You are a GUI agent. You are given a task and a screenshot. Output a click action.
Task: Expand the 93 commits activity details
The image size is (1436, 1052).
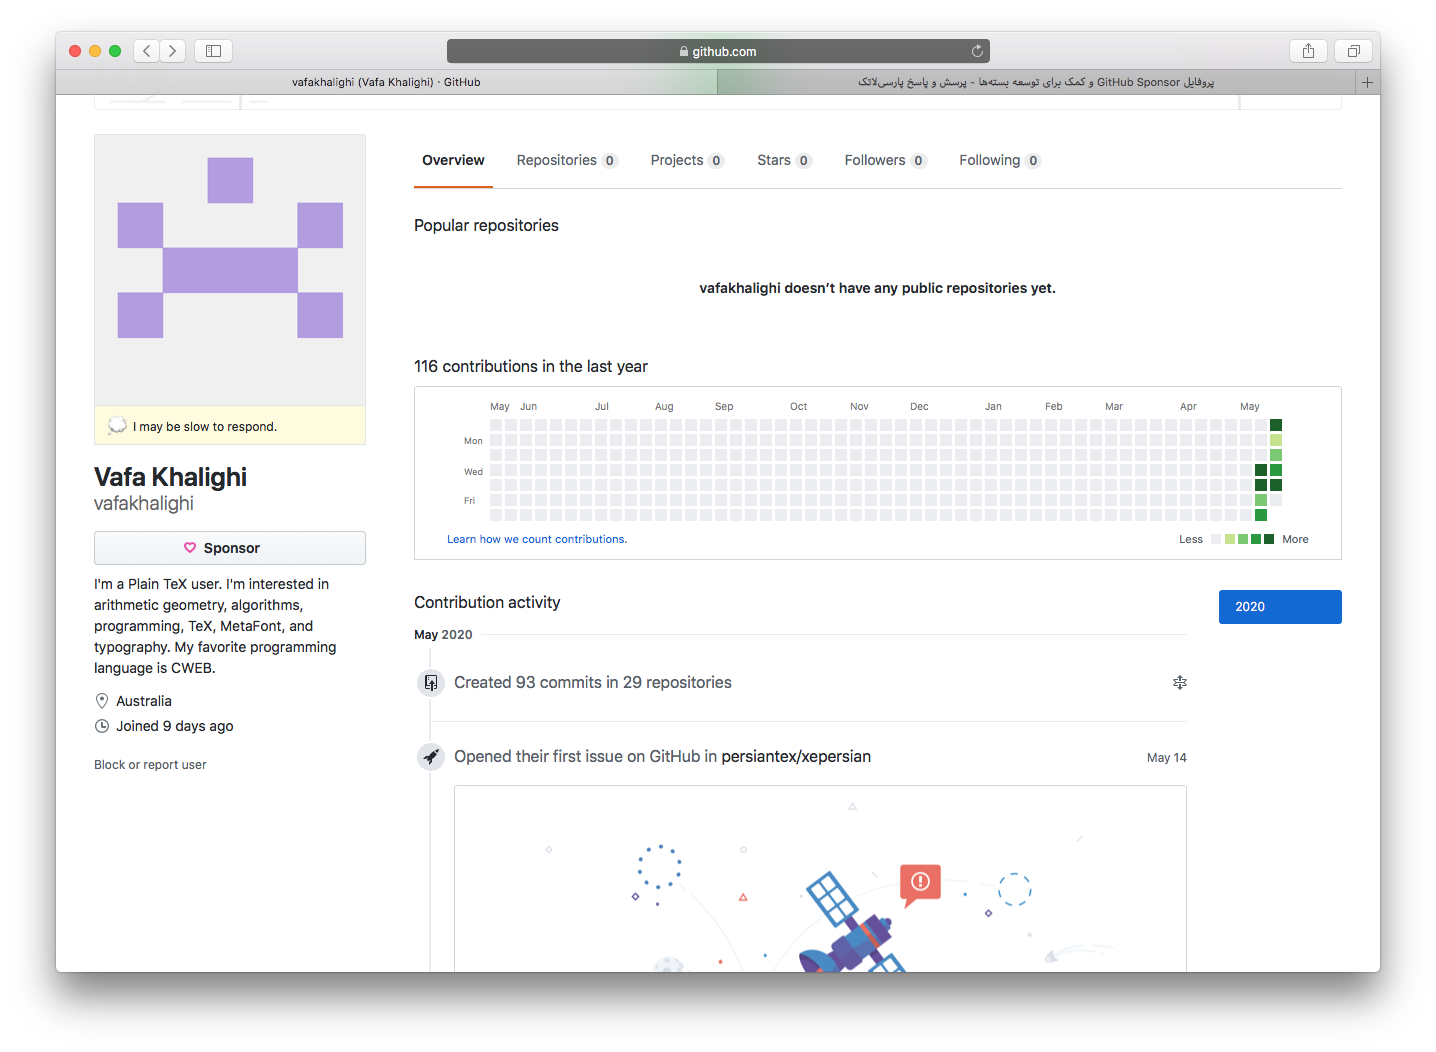1180,682
